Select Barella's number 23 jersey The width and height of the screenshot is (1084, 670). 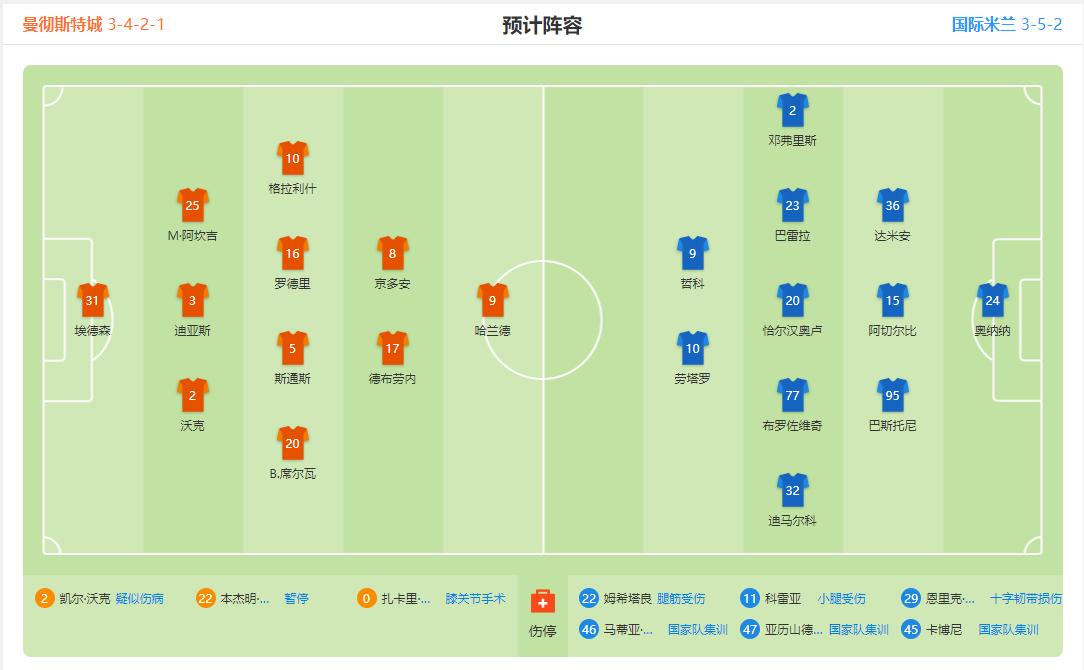[x=792, y=206]
